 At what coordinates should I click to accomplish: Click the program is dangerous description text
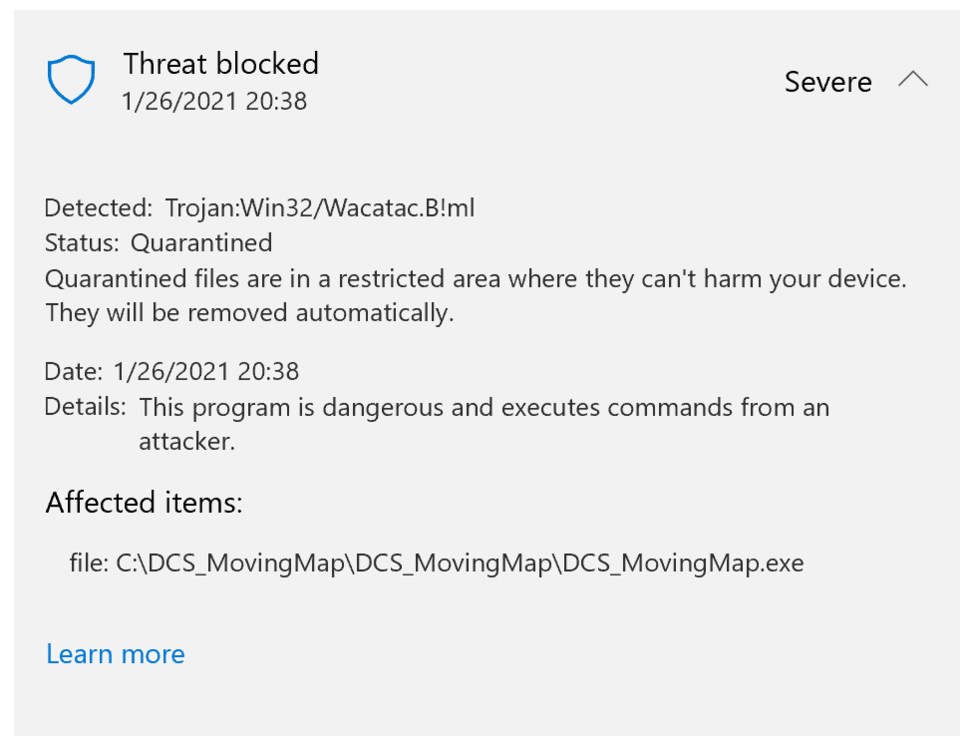pyautogui.click(x=484, y=407)
